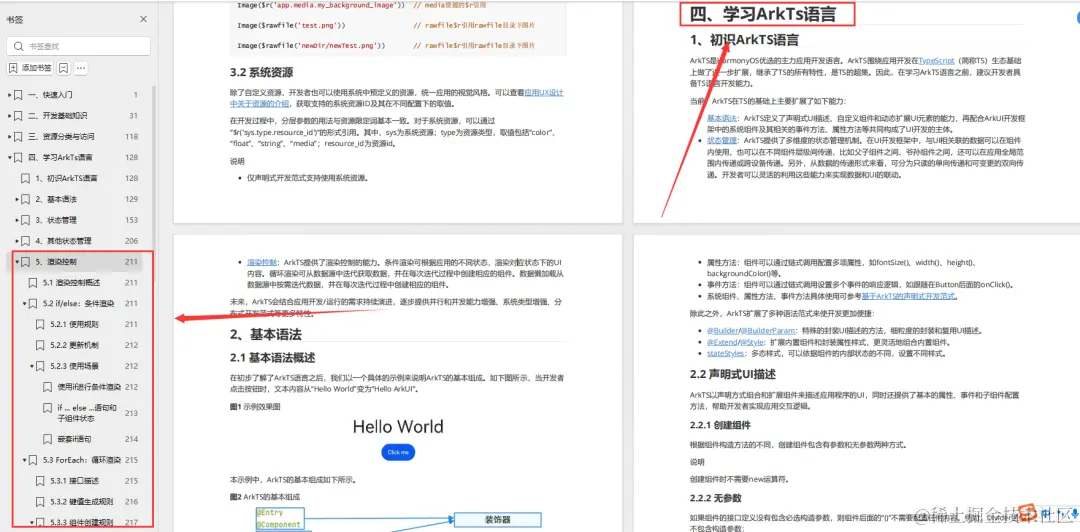Viewport: 1080px width, 532px height.
Task: Jump to 2、基本语法 bookmark label
Action: pyautogui.click(x=56, y=199)
